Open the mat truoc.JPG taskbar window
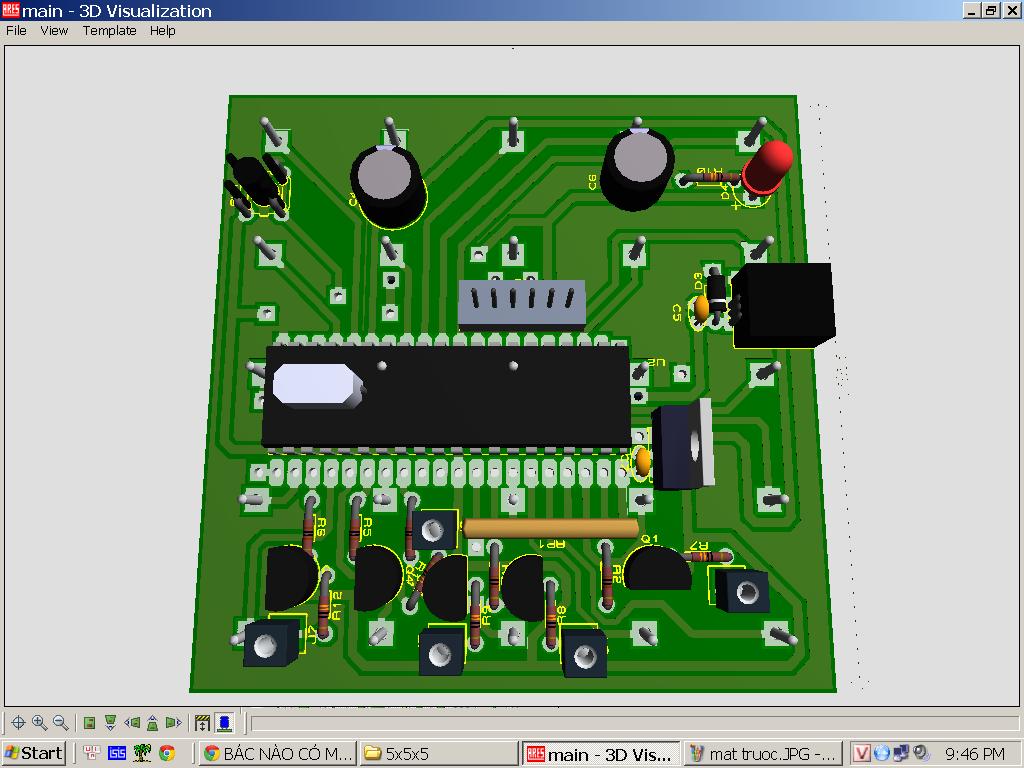Viewport: 1024px width, 768px height. pos(763,754)
